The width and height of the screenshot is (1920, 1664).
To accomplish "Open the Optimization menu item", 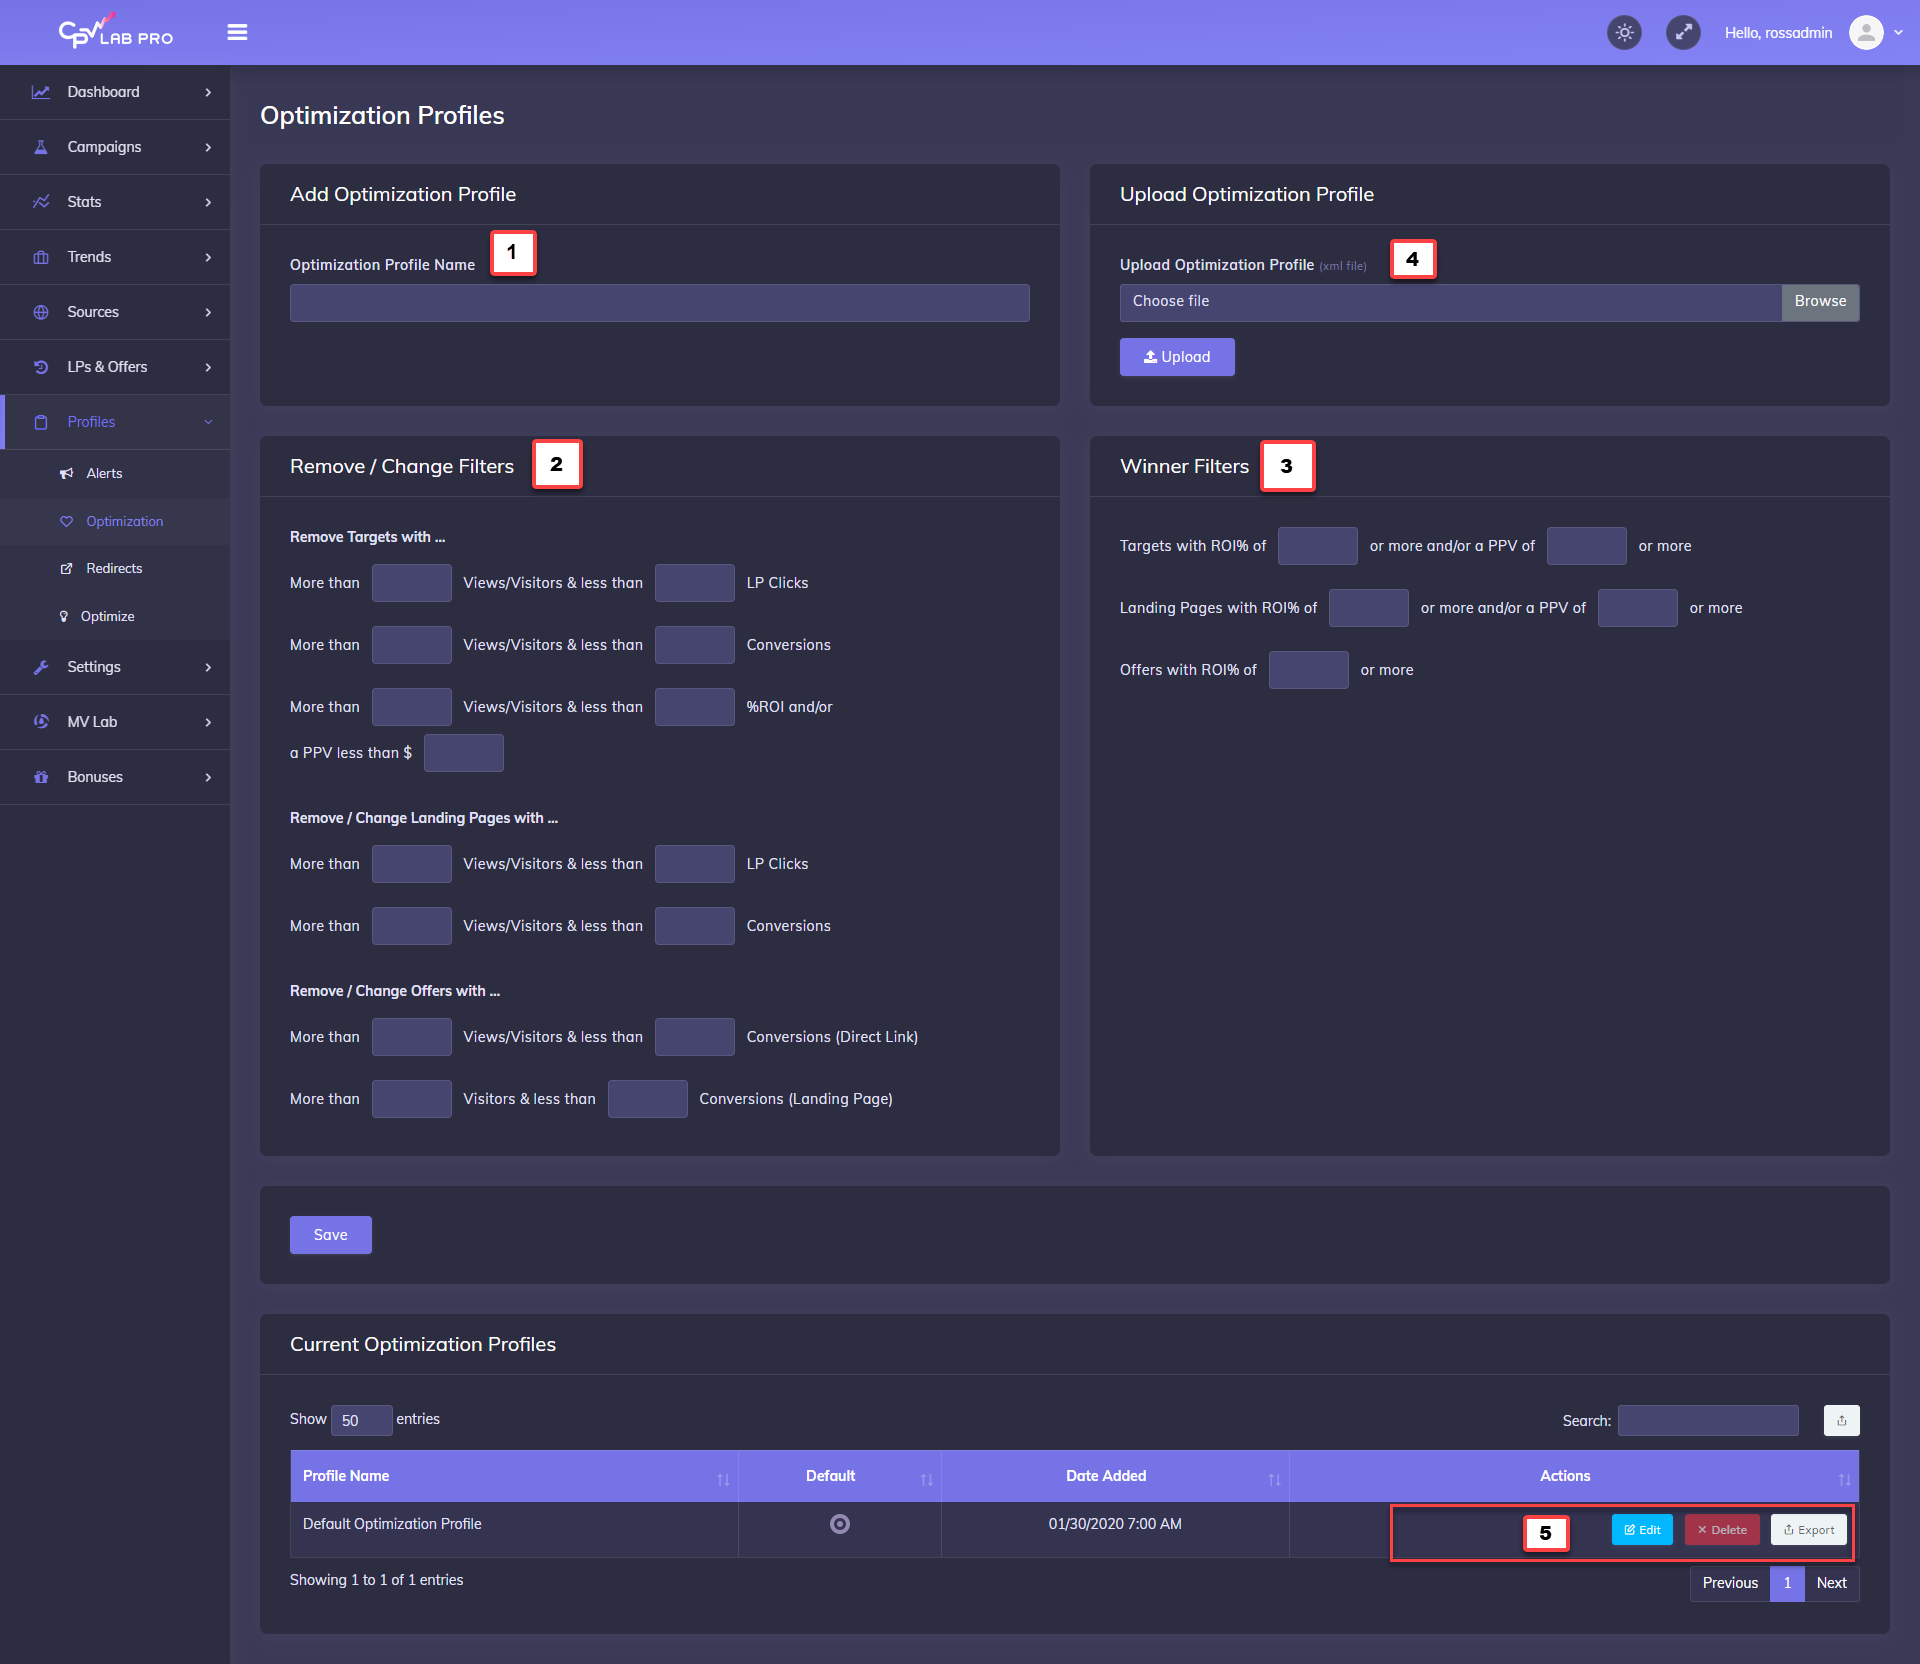I will point(123,521).
